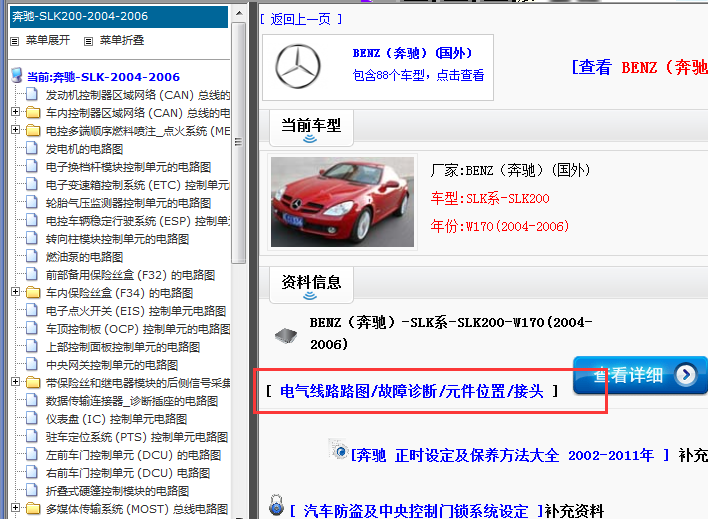Open the 汽车防盗及中央控制门锁系统设定 link
The width and height of the screenshot is (708, 519).
tap(416, 511)
